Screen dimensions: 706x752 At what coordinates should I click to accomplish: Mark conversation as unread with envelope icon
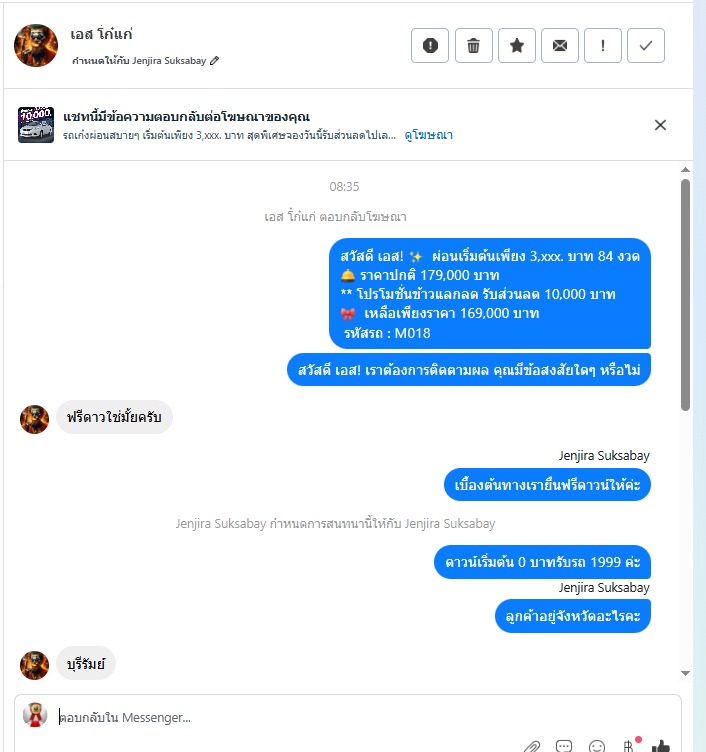tap(560, 46)
